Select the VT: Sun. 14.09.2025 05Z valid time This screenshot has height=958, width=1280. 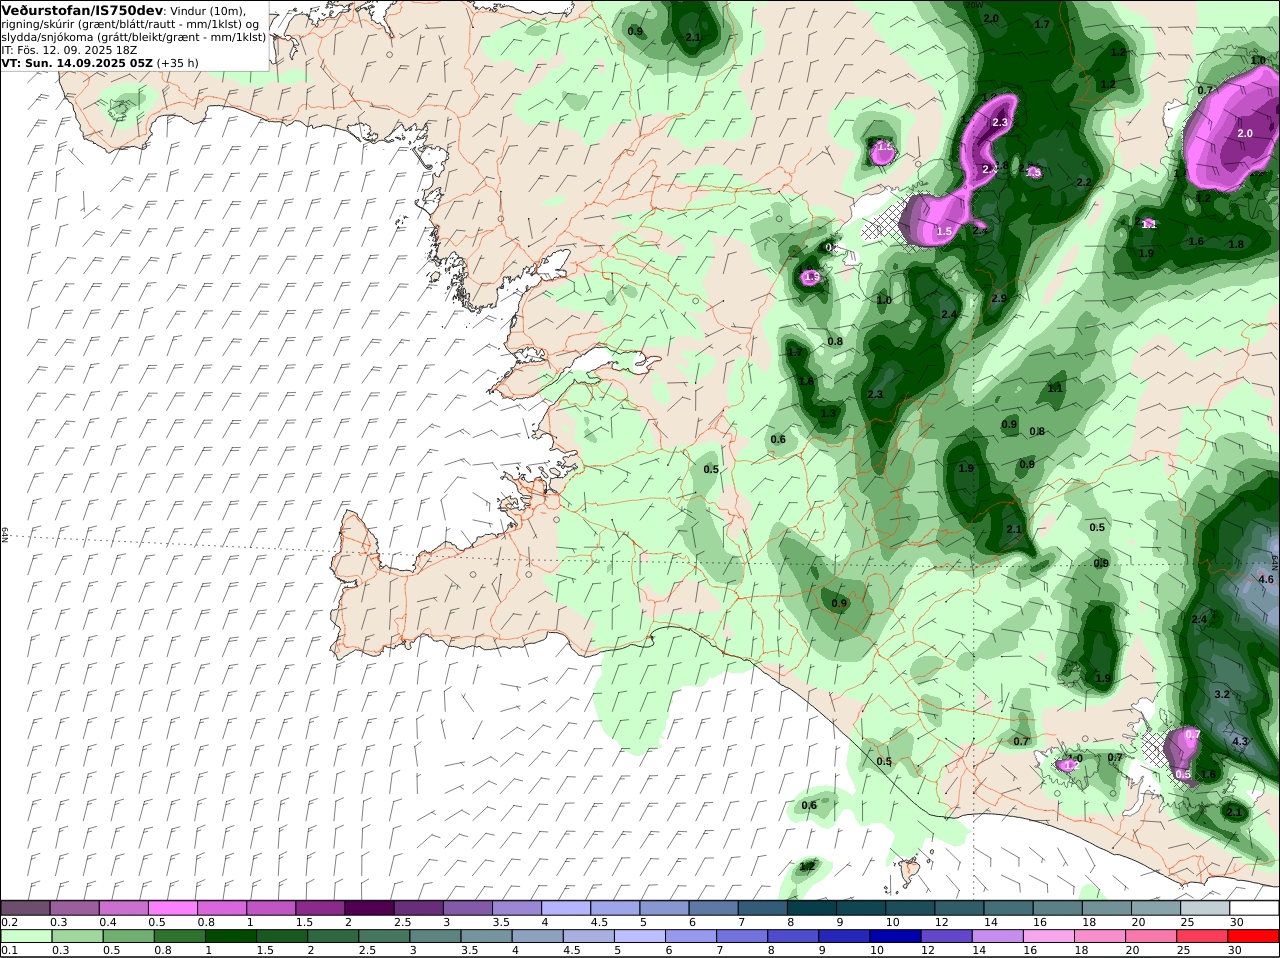point(76,62)
